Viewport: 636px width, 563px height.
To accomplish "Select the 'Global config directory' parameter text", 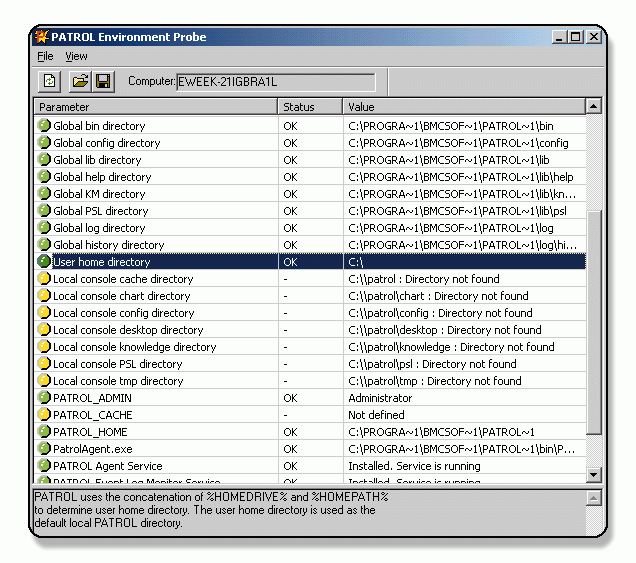I will tap(107, 143).
